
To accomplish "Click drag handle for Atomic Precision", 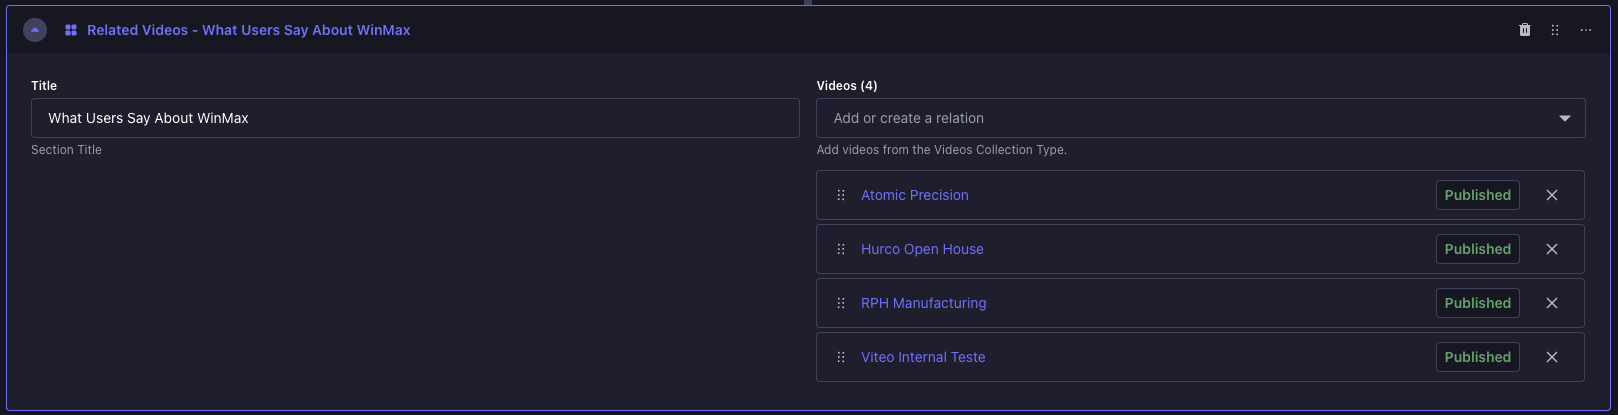I will pos(841,195).
